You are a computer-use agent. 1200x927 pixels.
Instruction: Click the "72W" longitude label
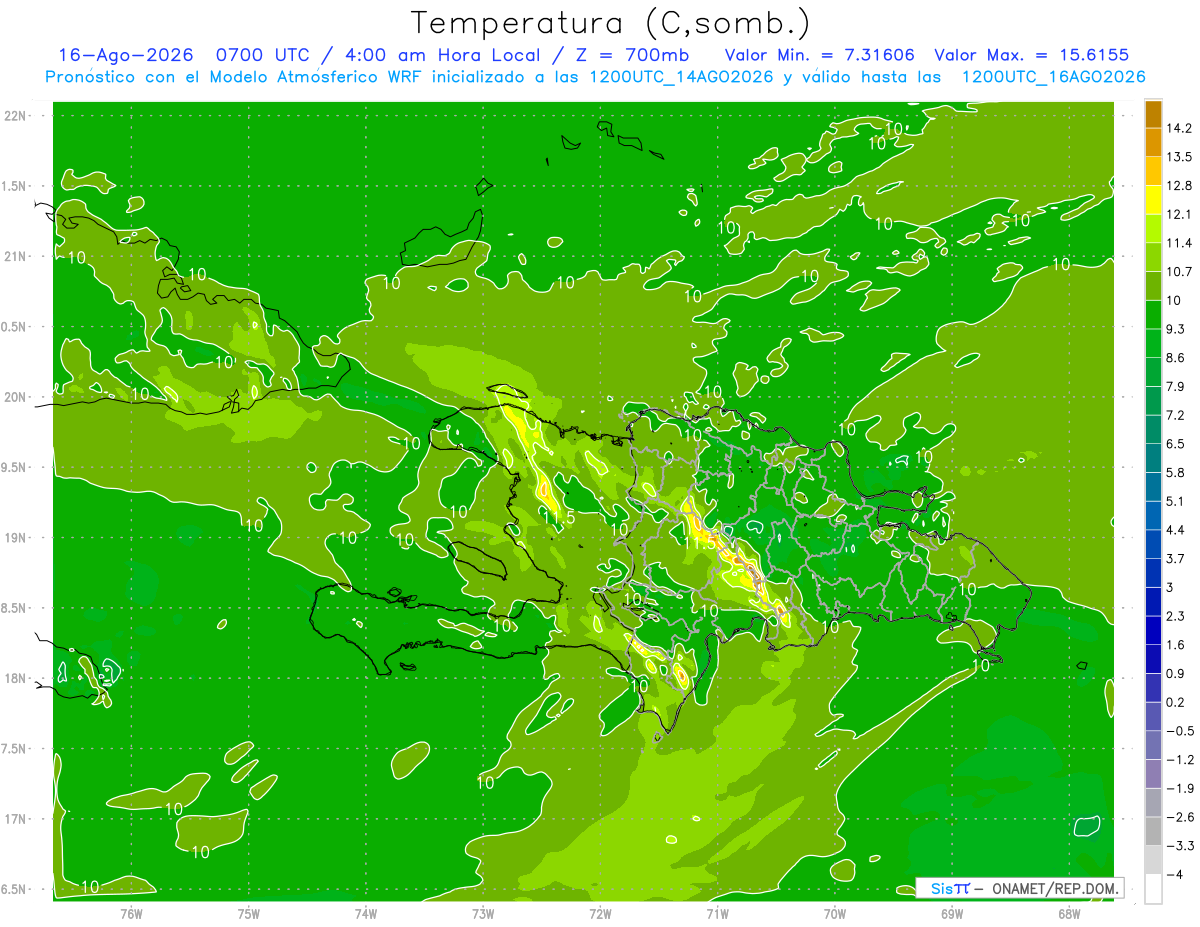pyautogui.click(x=600, y=914)
